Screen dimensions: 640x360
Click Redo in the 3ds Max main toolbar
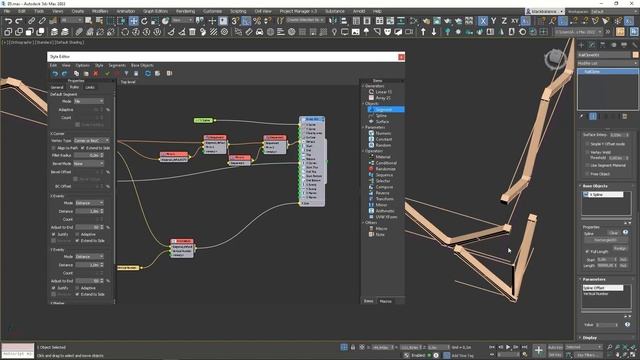click(x=19, y=21)
